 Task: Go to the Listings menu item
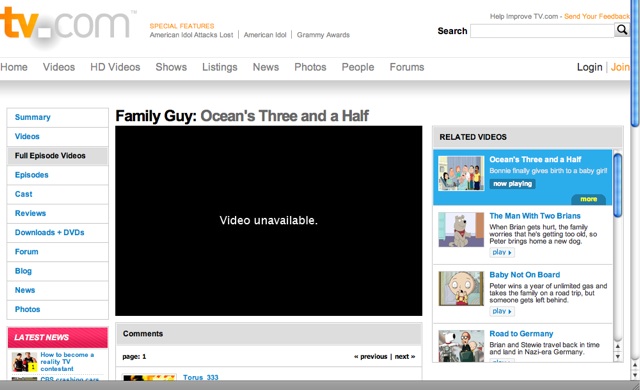coord(220,67)
